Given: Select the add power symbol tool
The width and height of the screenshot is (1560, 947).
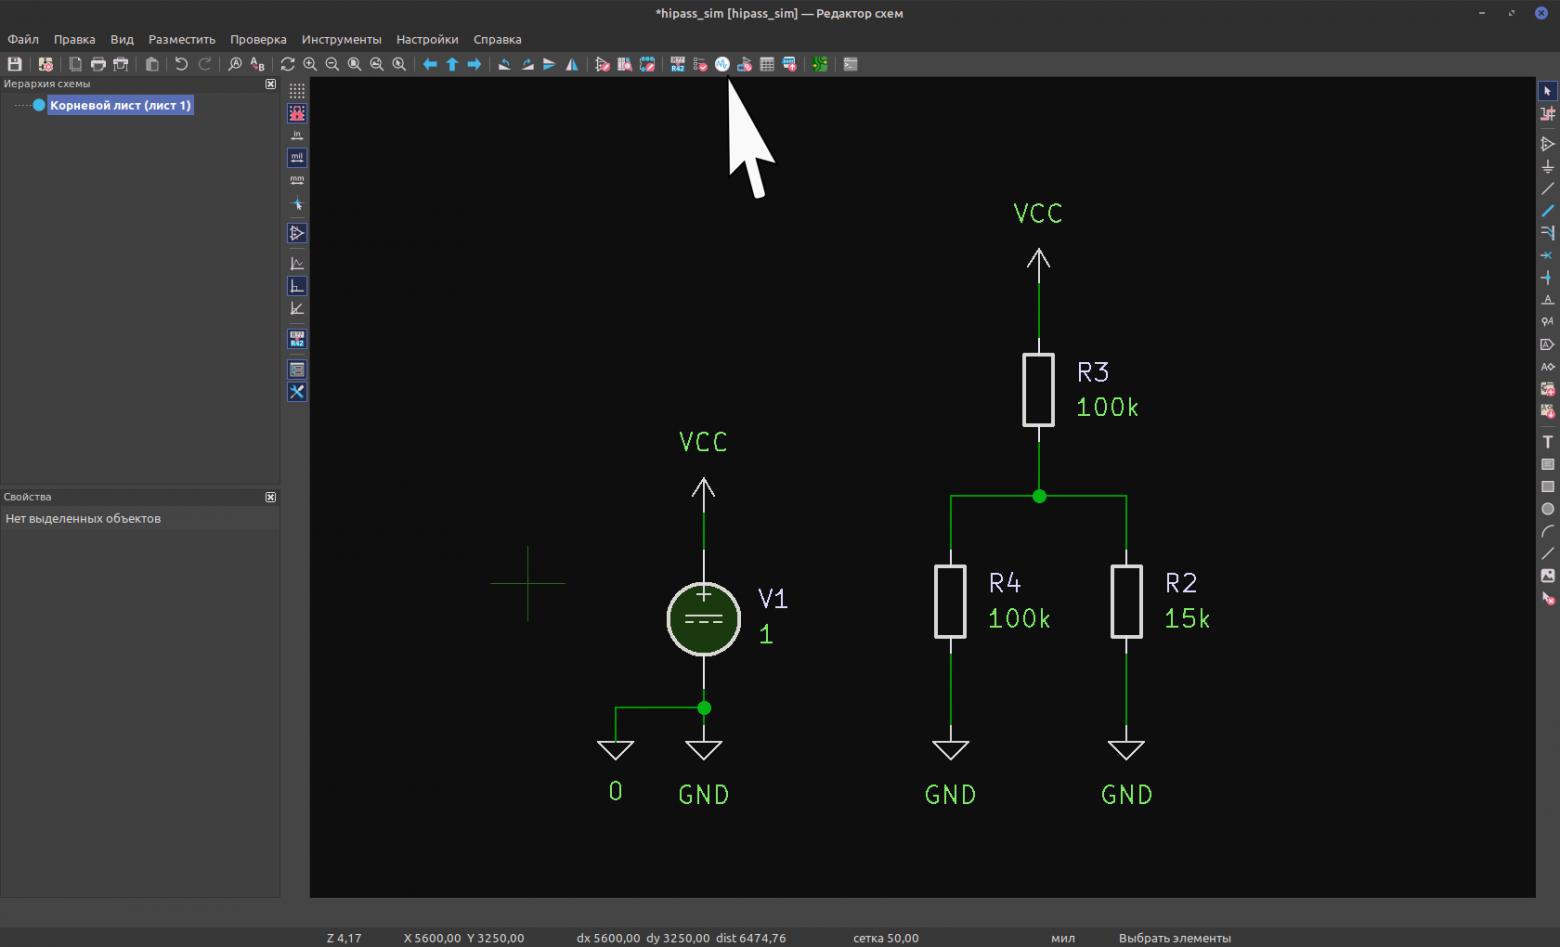Looking at the screenshot, I should coord(1547,167).
